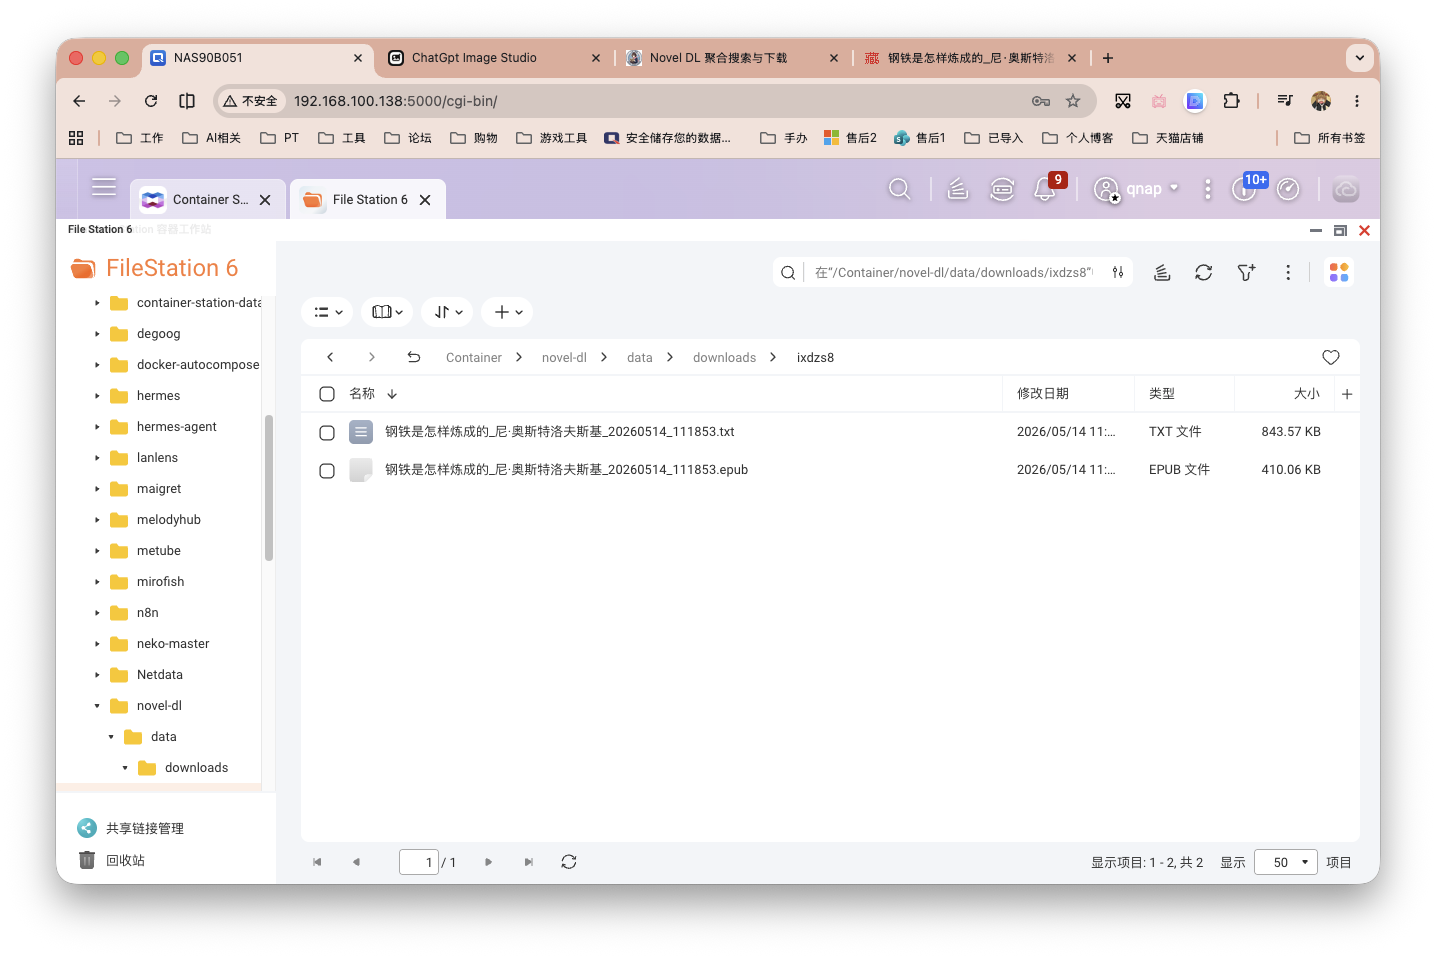Open notifications bell with badge 9
1436x958 pixels.
[1045, 189]
